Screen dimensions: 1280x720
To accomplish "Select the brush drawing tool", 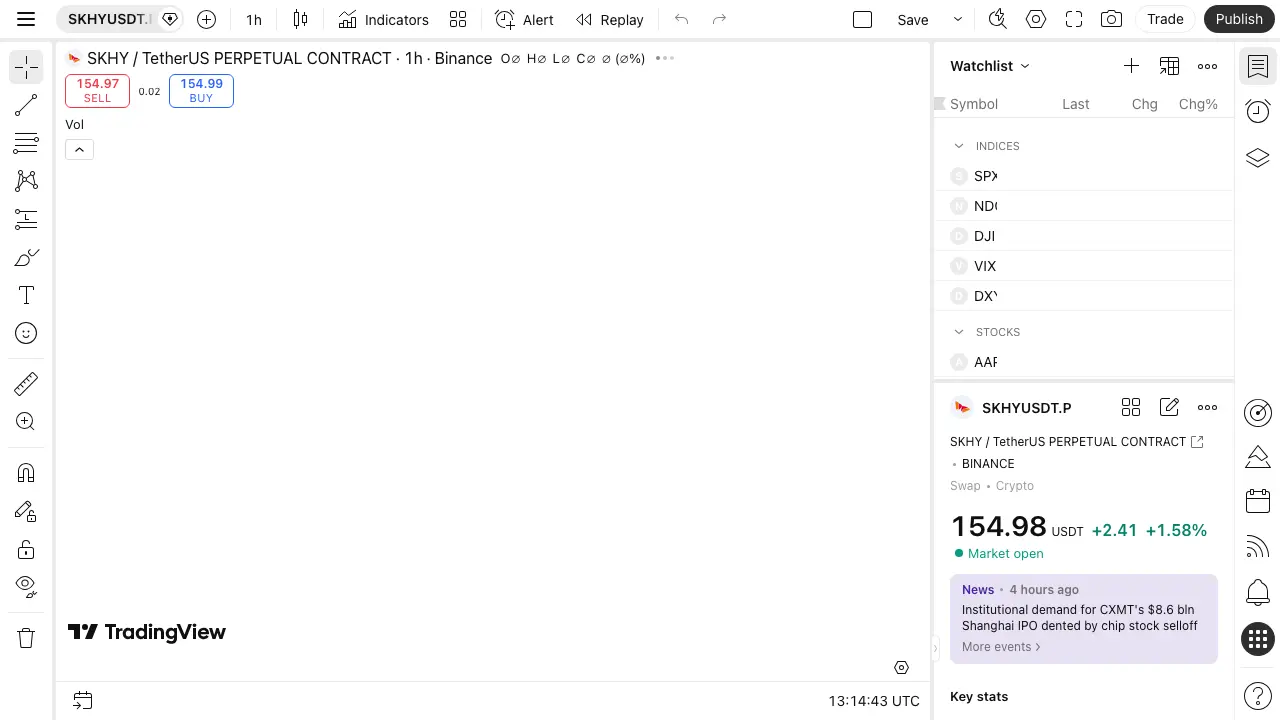I will tap(26, 257).
